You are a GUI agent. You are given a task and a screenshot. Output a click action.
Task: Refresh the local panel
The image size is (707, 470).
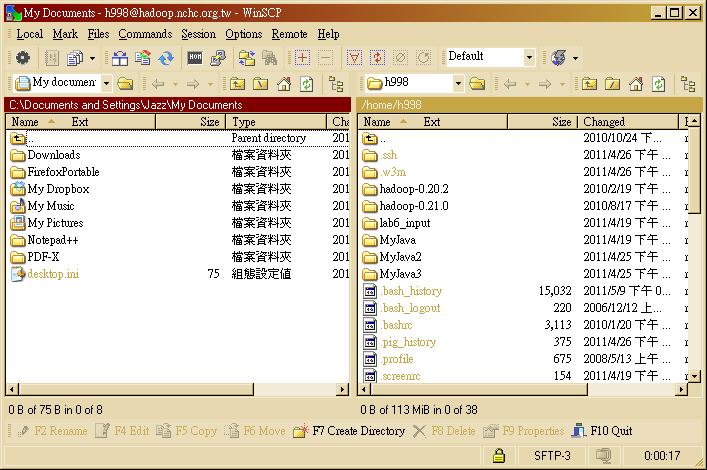point(307,84)
